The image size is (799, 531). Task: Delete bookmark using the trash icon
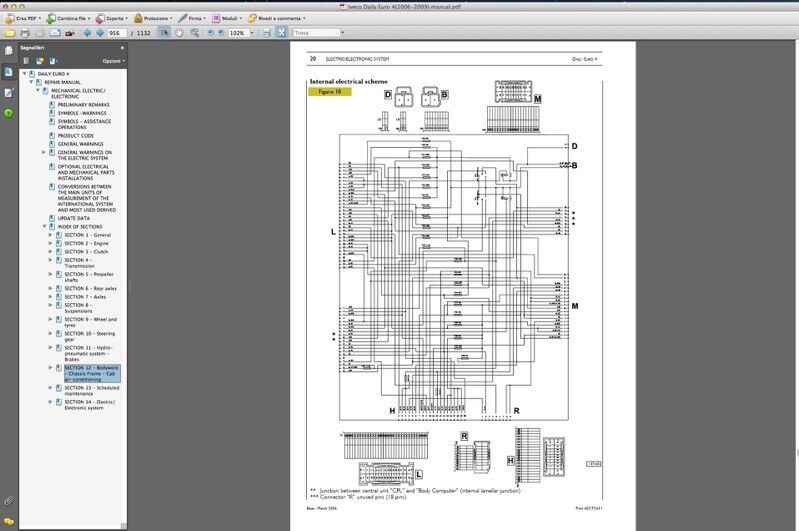coord(27,61)
